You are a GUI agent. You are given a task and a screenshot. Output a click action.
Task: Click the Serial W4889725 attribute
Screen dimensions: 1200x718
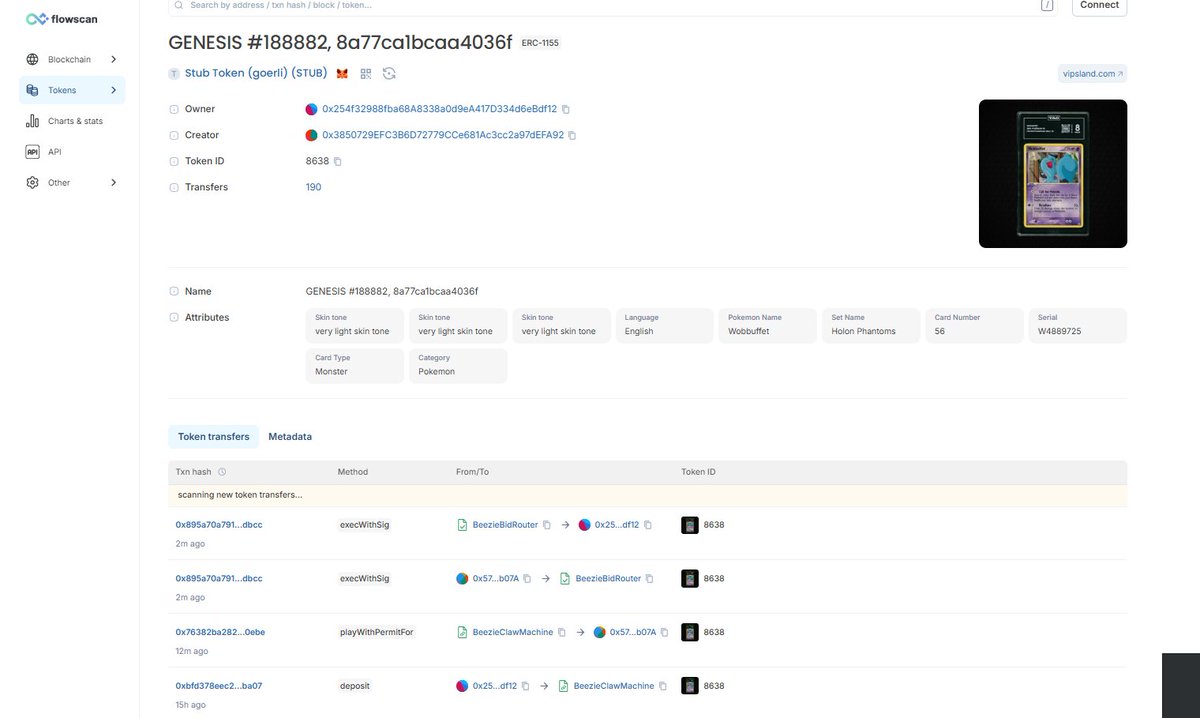point(1077,324)
